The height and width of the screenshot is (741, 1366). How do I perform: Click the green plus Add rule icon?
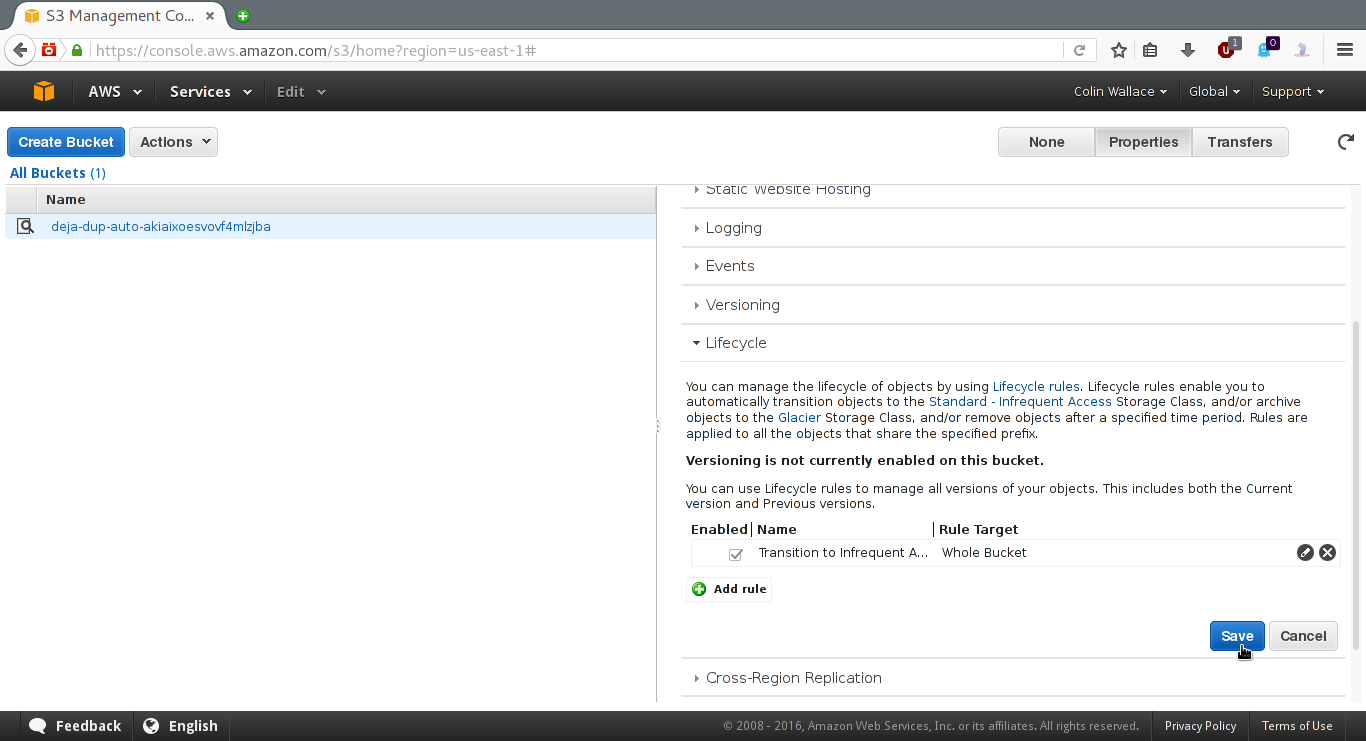(699, 589)
